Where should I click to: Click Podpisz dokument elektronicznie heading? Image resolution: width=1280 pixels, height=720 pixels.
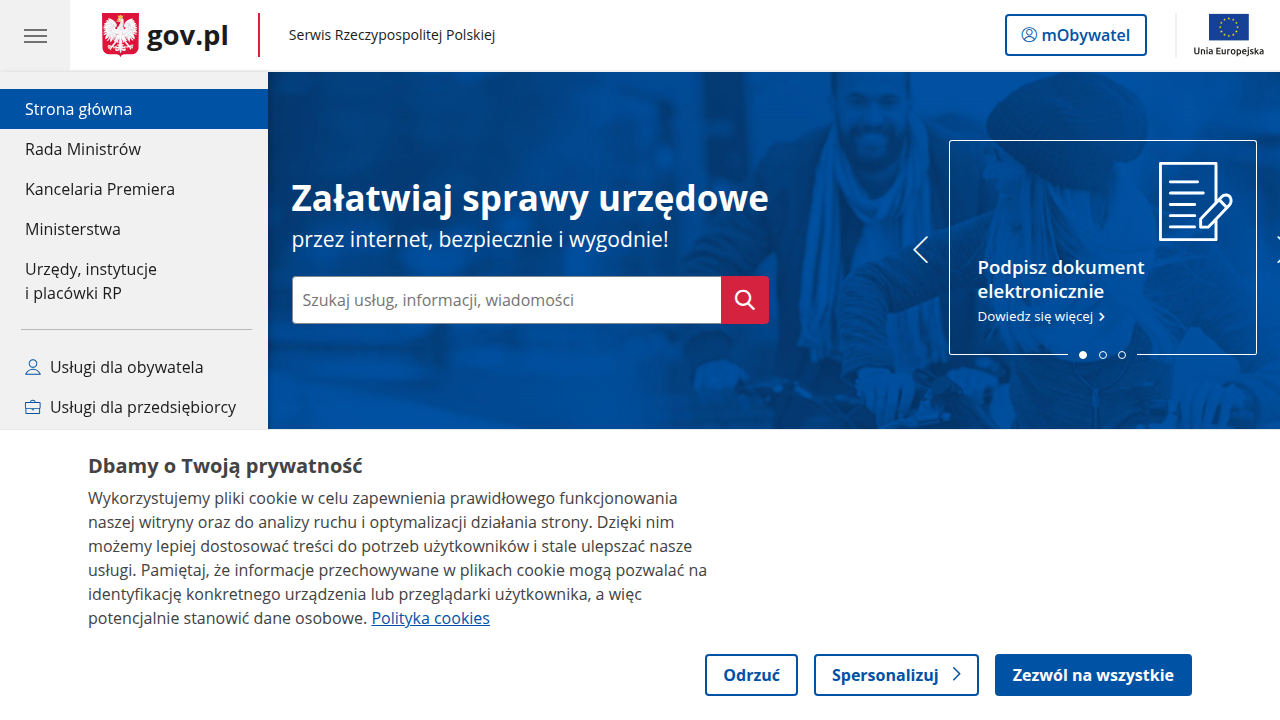(1061, 279)
